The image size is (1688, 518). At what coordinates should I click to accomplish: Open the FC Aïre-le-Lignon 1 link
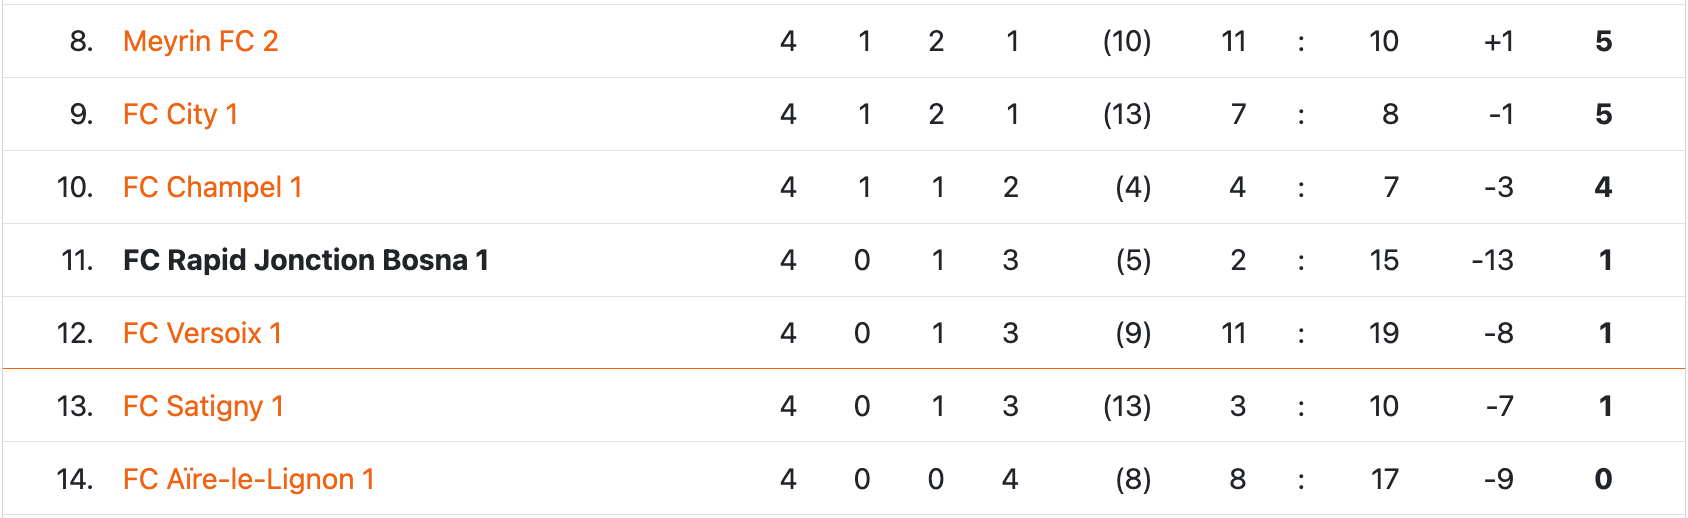coord(248,479)
